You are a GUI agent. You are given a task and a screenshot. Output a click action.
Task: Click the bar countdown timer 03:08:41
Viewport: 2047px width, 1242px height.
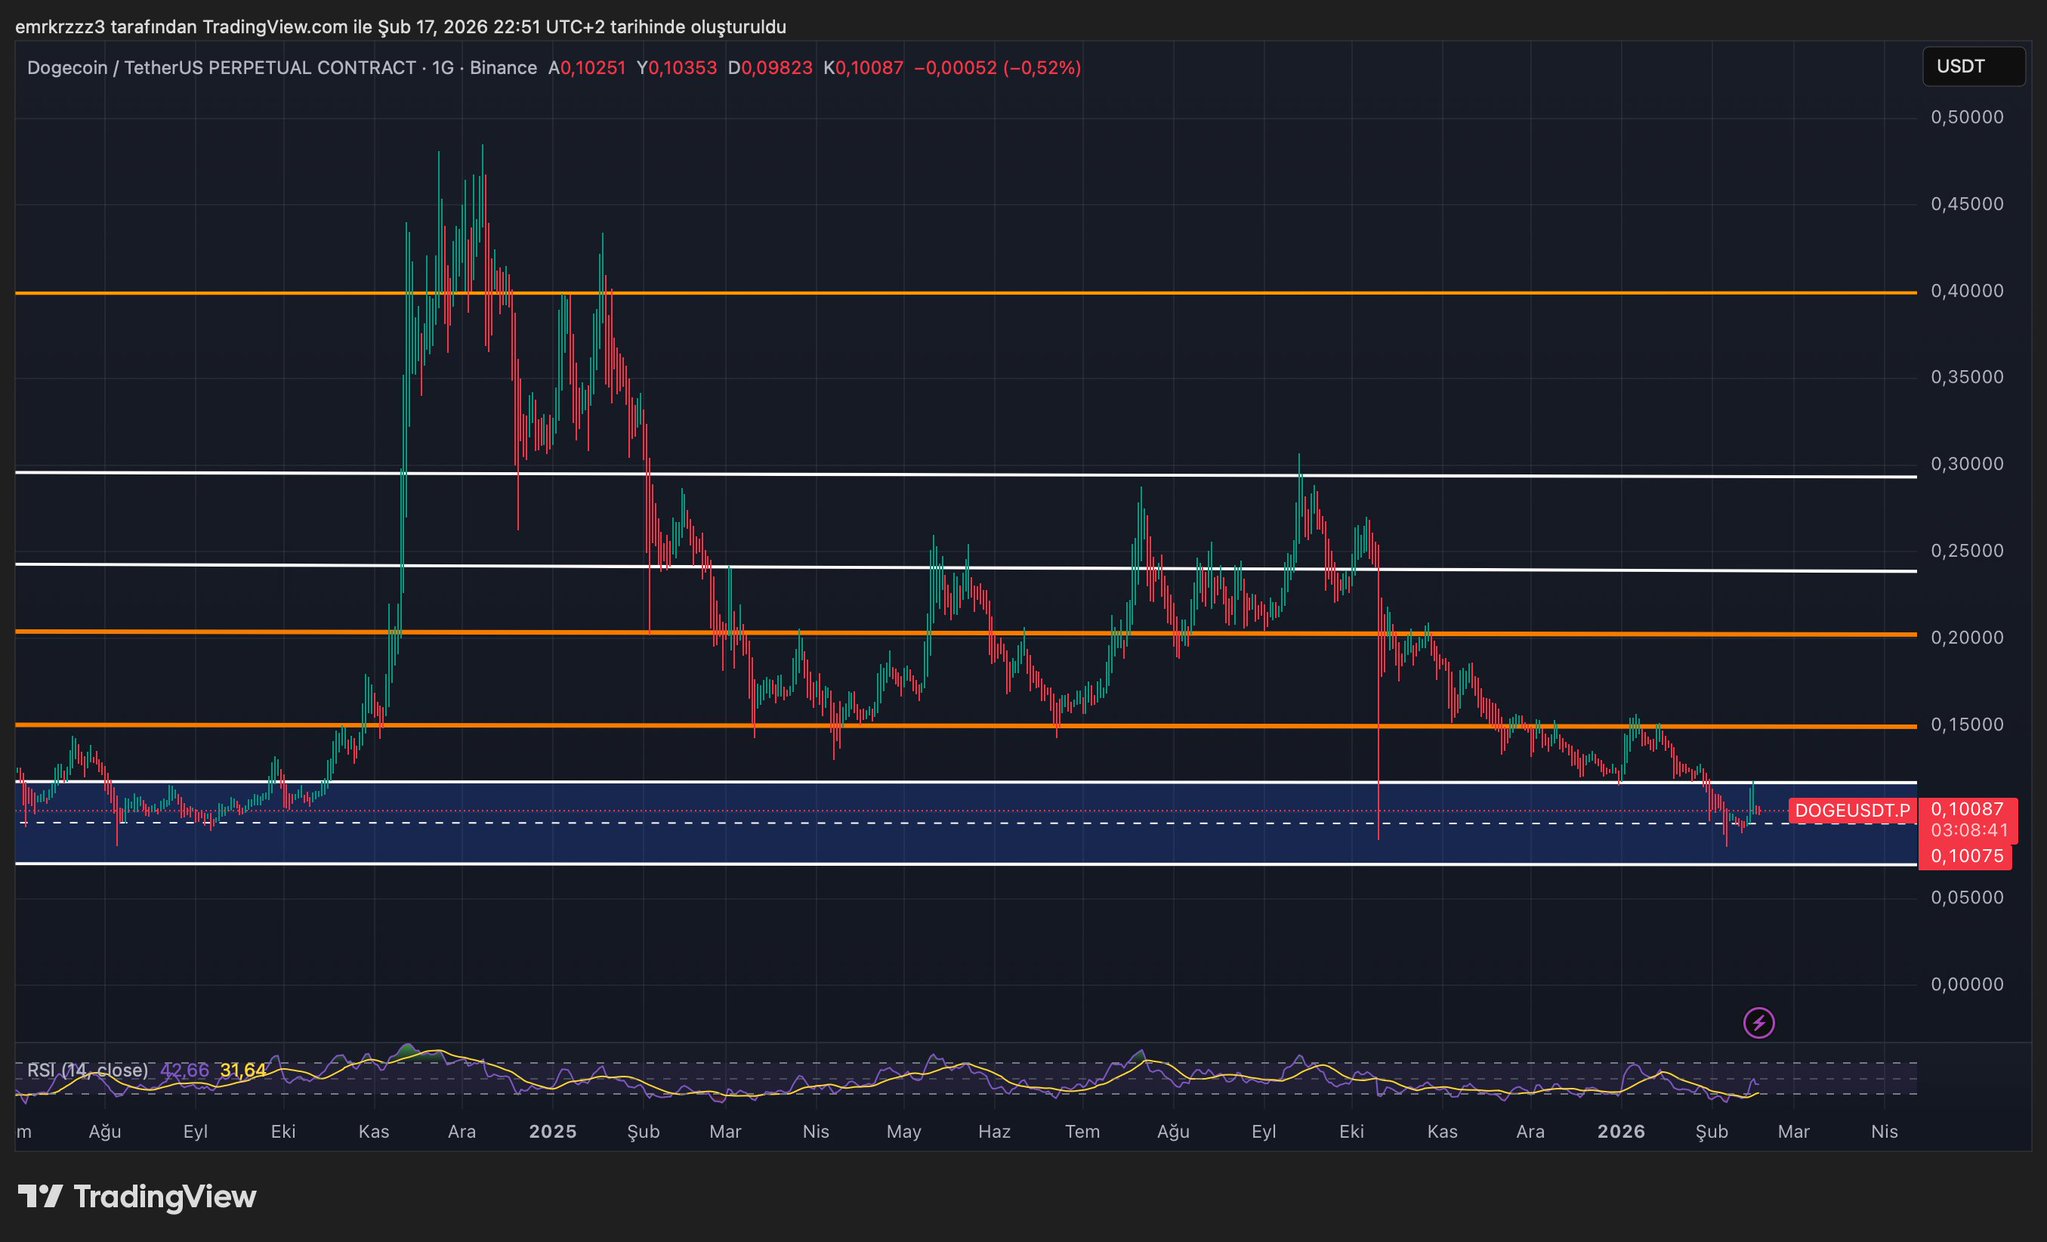1969,830
